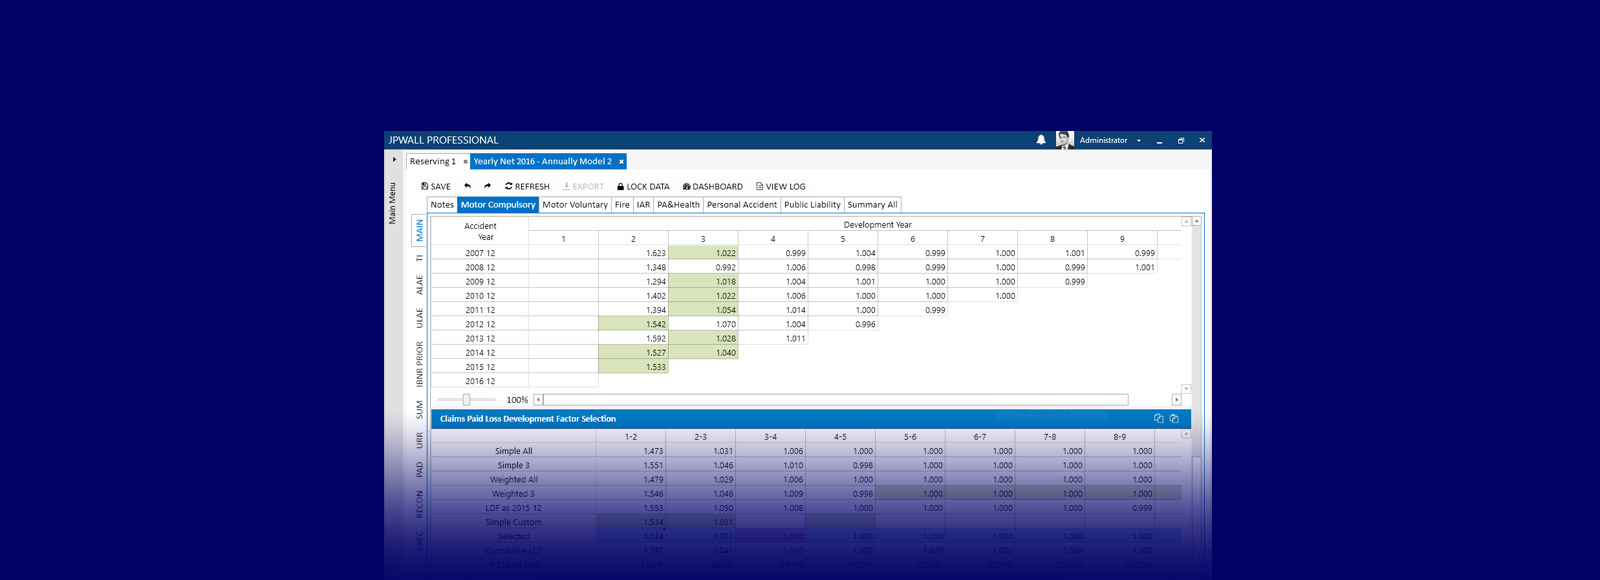
Task: Open the vertical Main Menu label
Action: (392, 203)
